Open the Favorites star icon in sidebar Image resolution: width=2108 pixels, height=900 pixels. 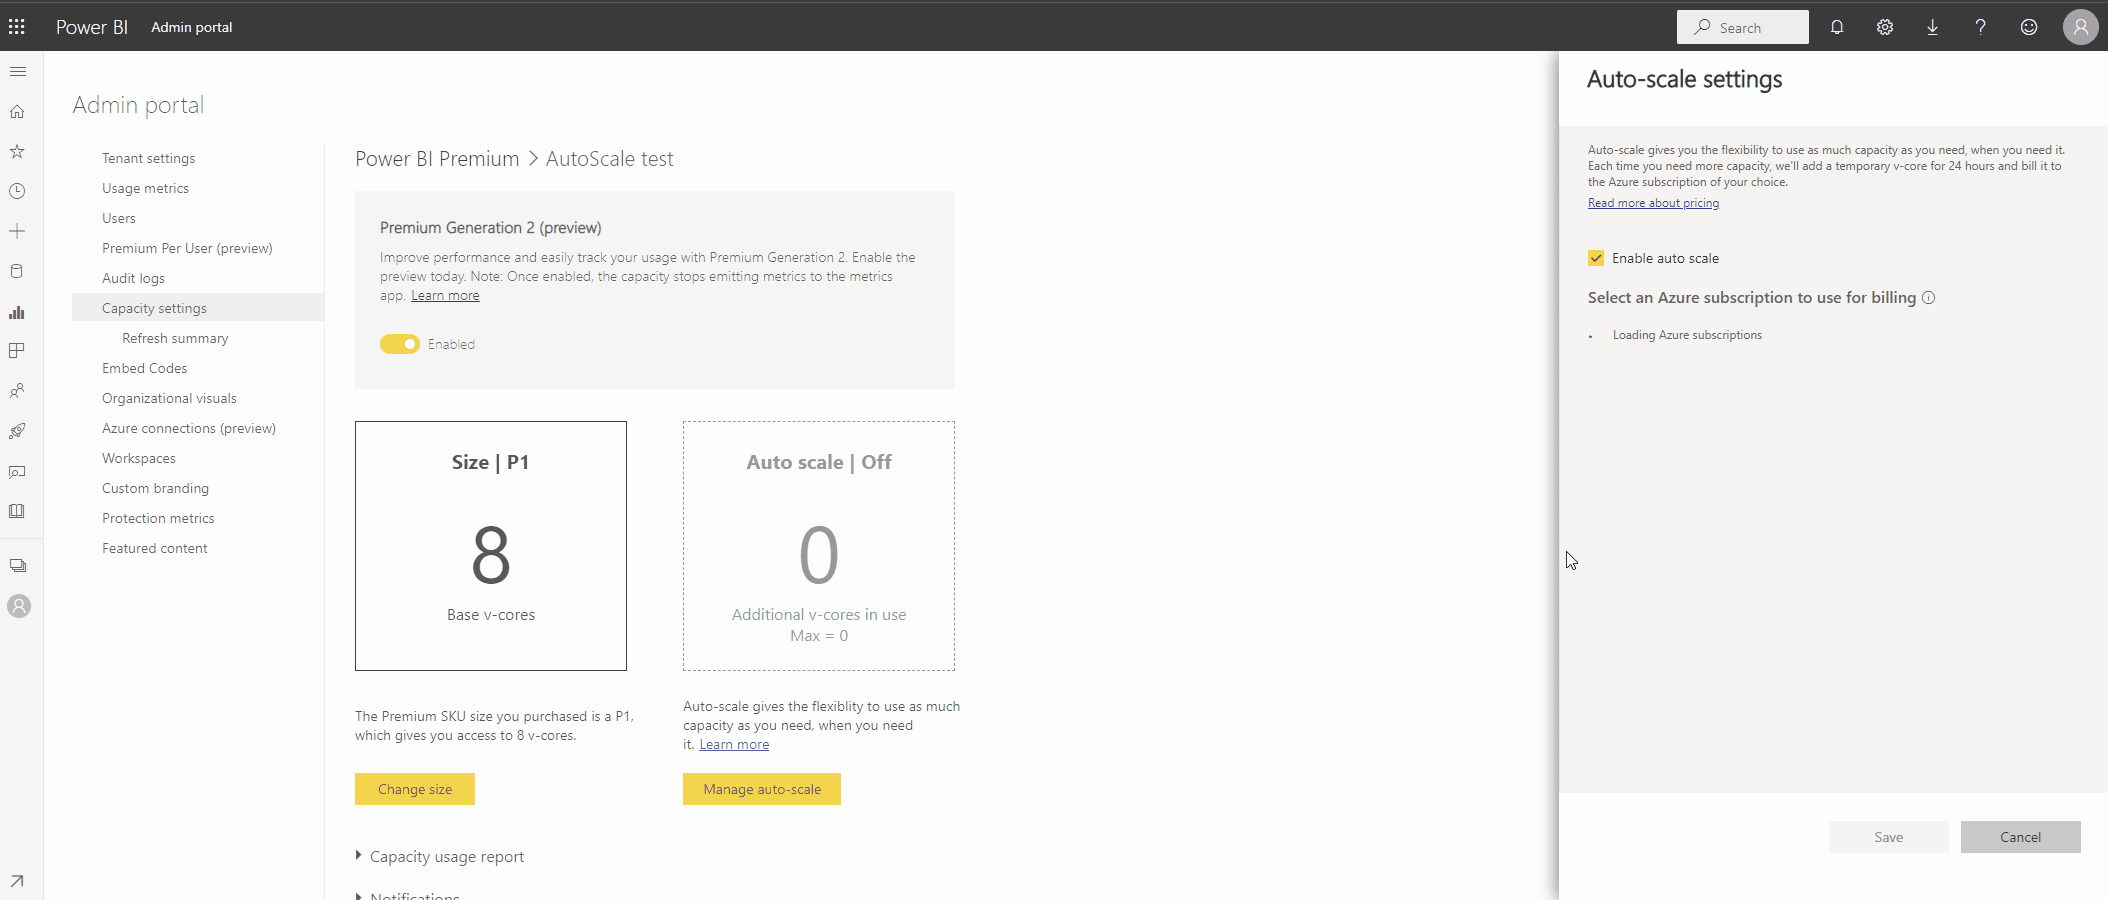[17, 151]
